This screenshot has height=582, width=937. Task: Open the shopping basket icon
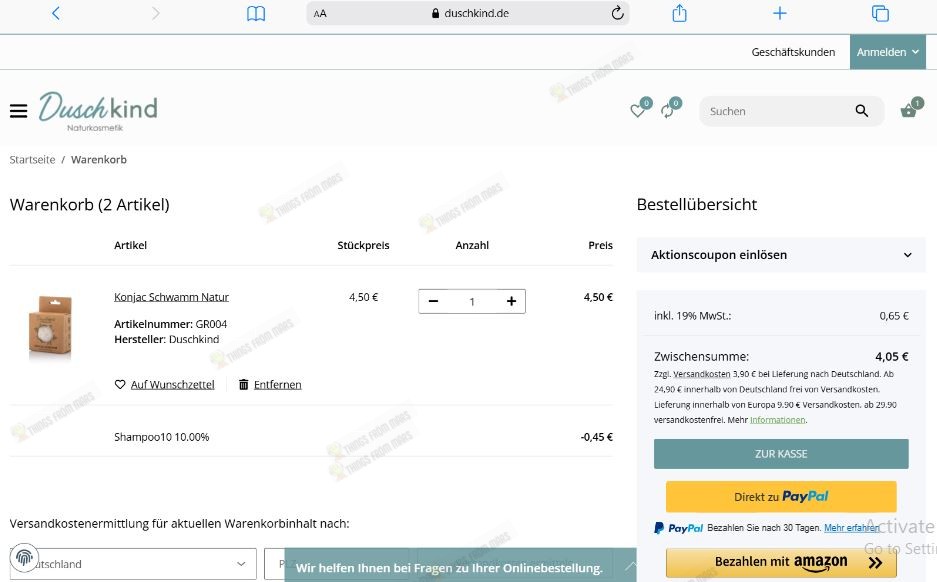(909, 111)
